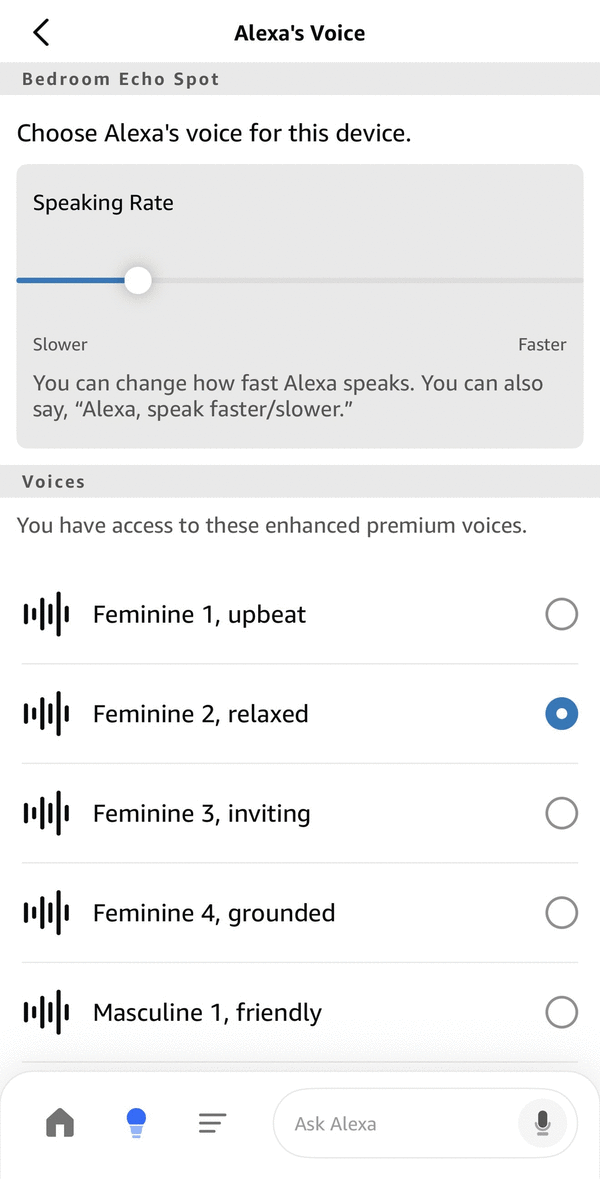Tap the lightbulb Devices icon

[x=135, y=1123]
